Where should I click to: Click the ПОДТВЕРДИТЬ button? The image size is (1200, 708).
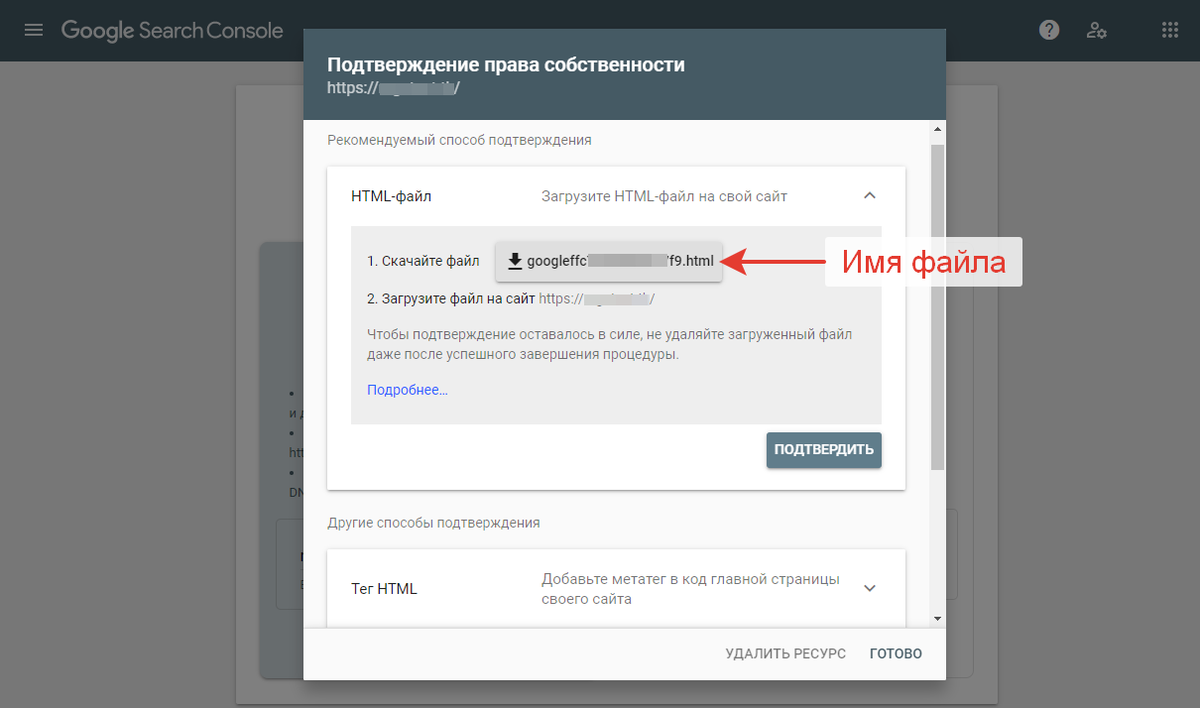[824, 450]
